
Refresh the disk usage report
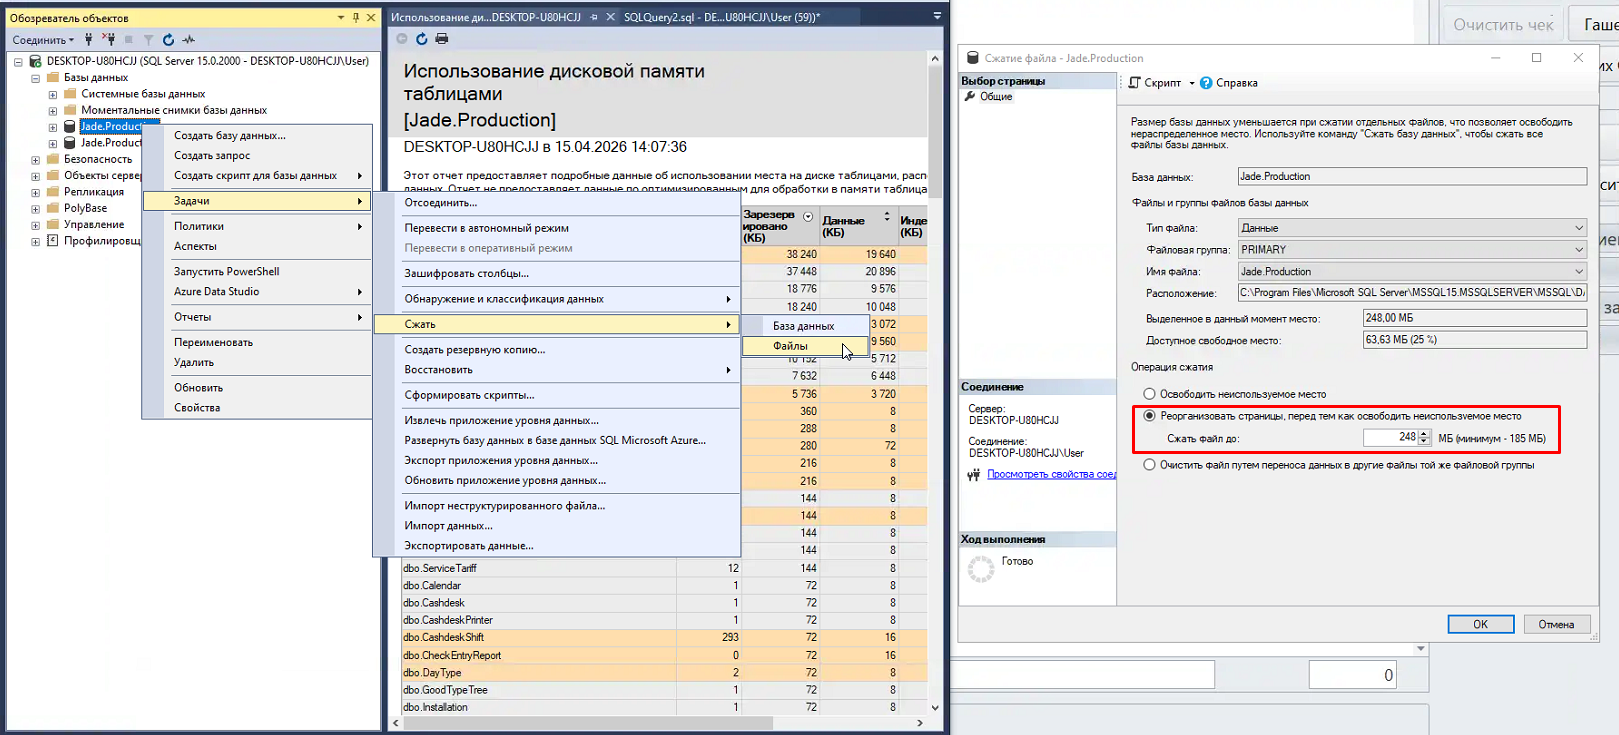pyautogui.click(x=422, y=39)
